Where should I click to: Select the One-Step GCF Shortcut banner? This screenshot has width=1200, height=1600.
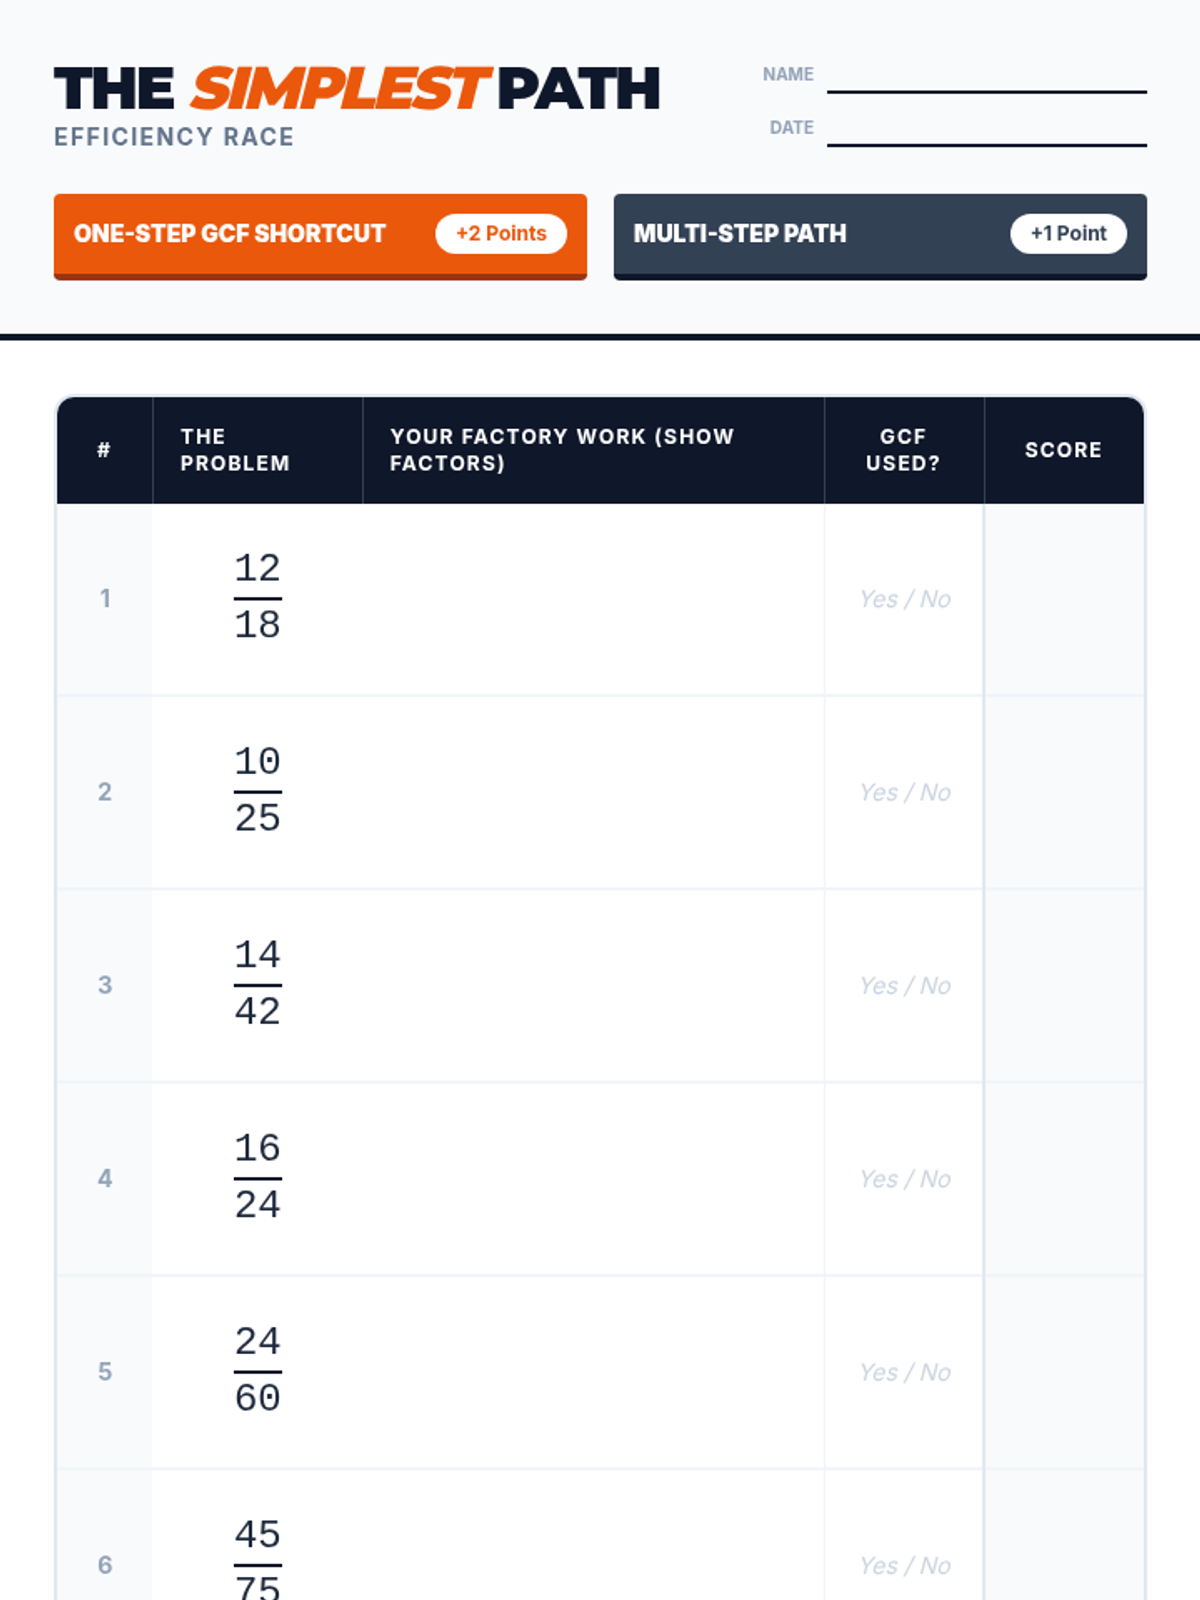pyautogui.click(x=250, y=234)
